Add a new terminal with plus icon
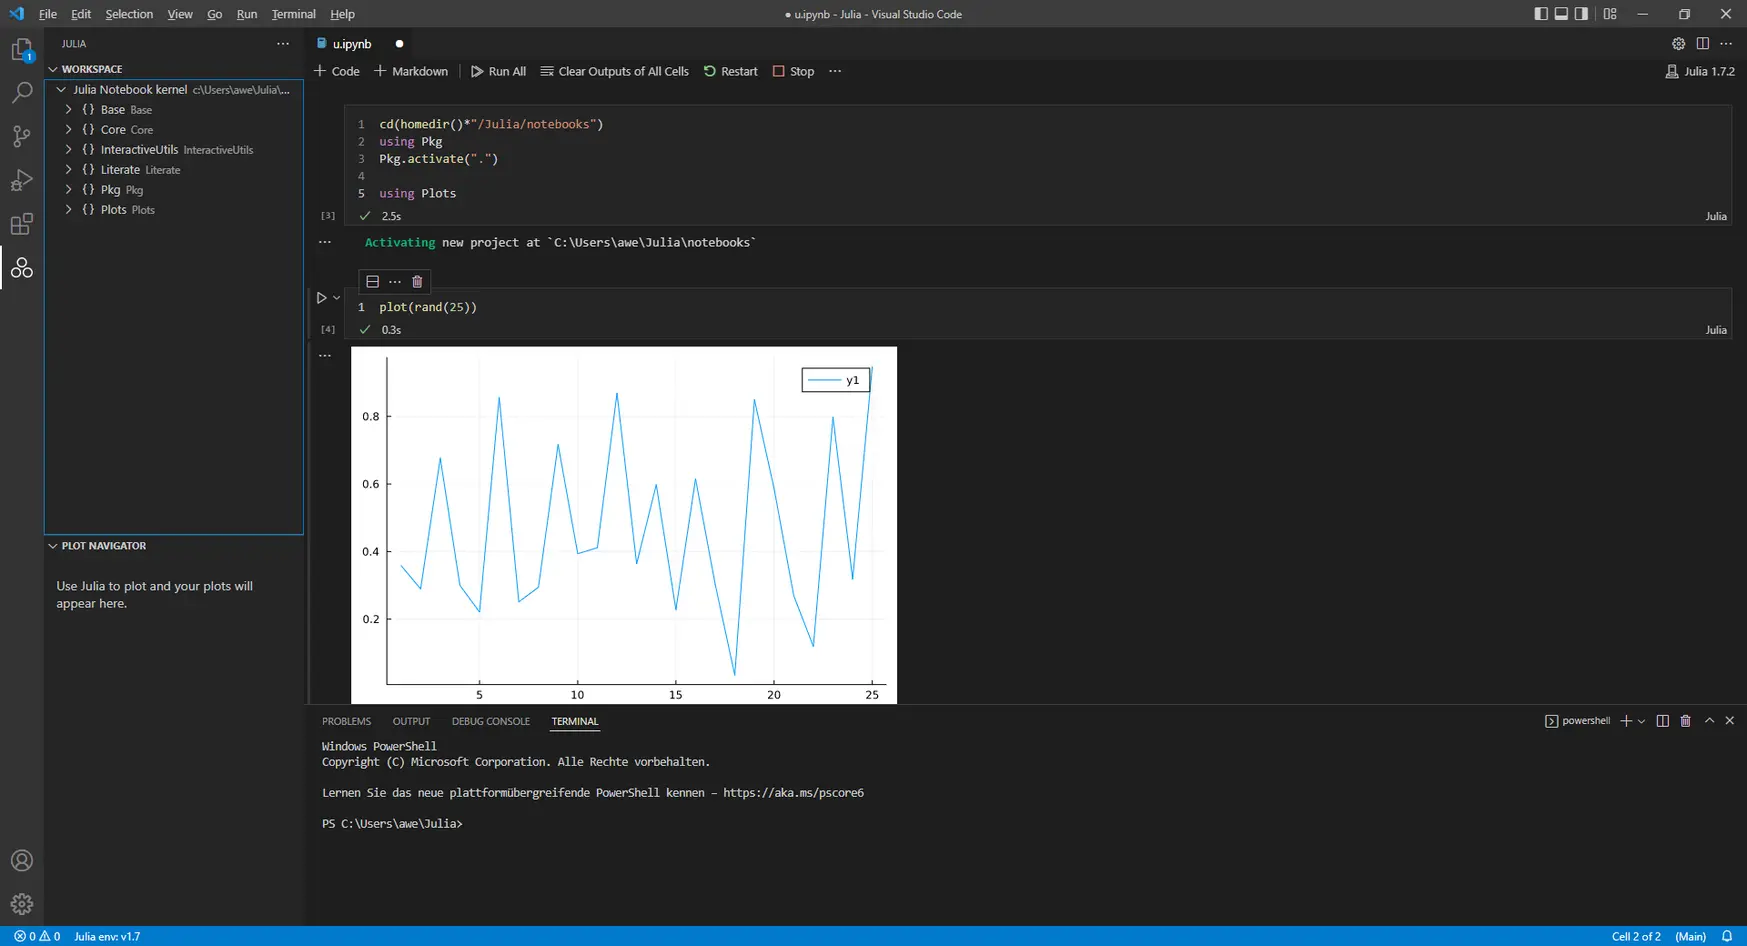Viewport: 1747px width, 946px height. [x=1626, y=721]
